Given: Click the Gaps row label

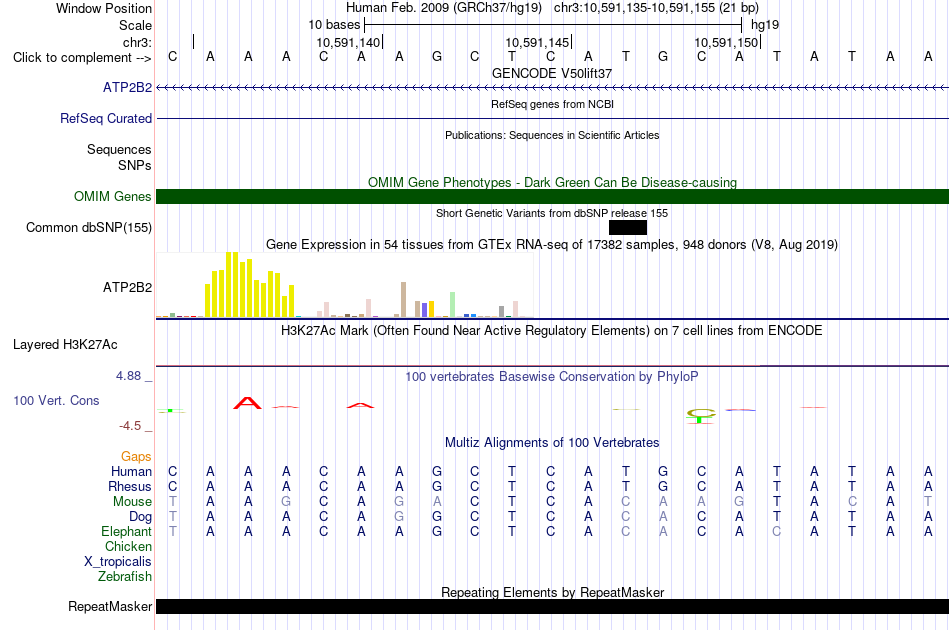Looking at the screenshot, I should 136,457.
